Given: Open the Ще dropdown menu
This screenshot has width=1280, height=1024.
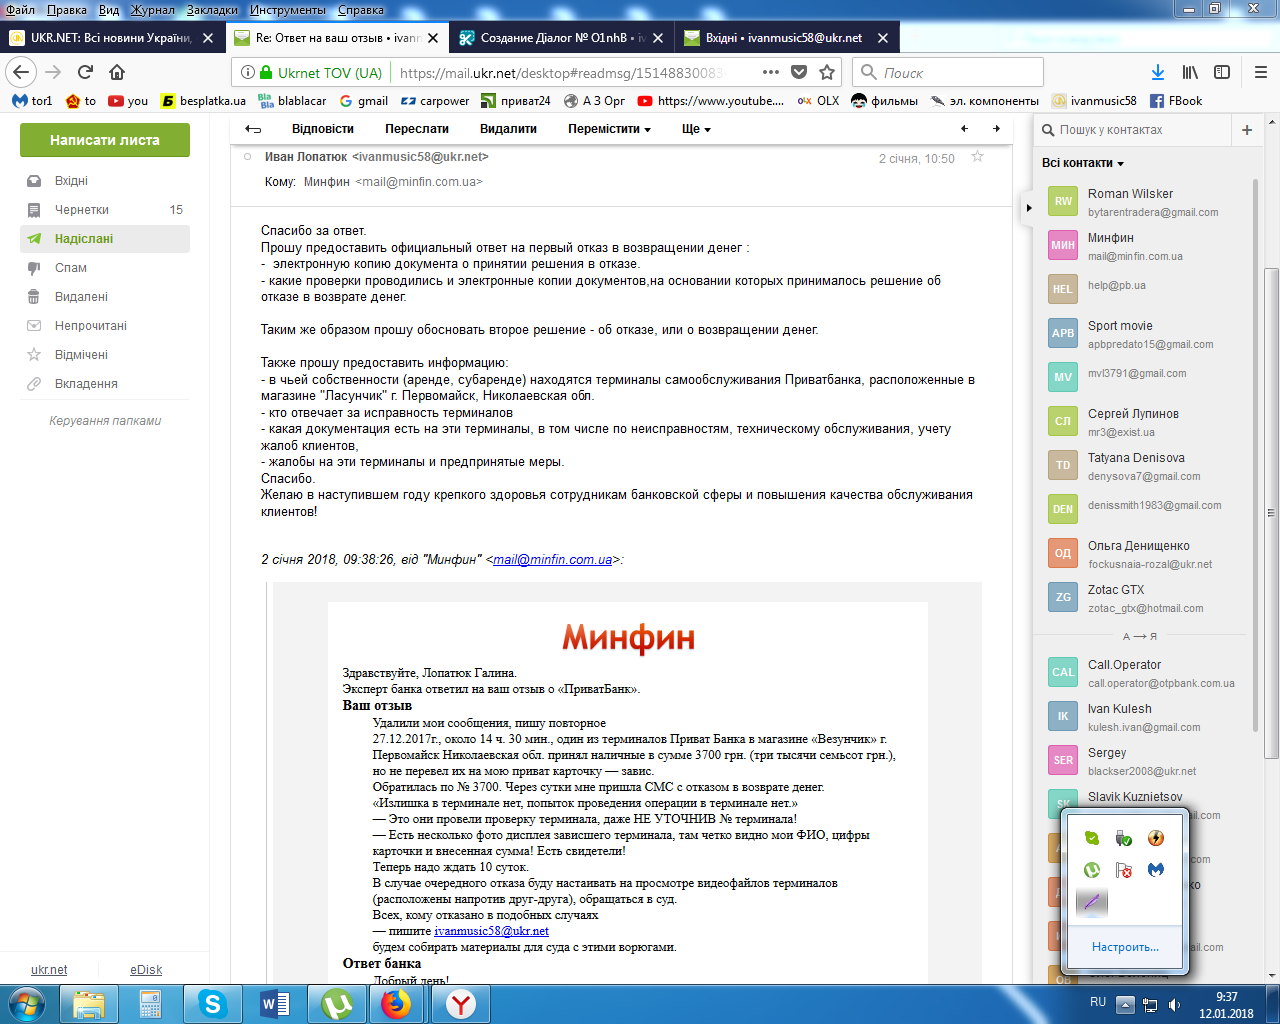Looking at the screenshot, I should pyautogui.click(x=696, y=129).
